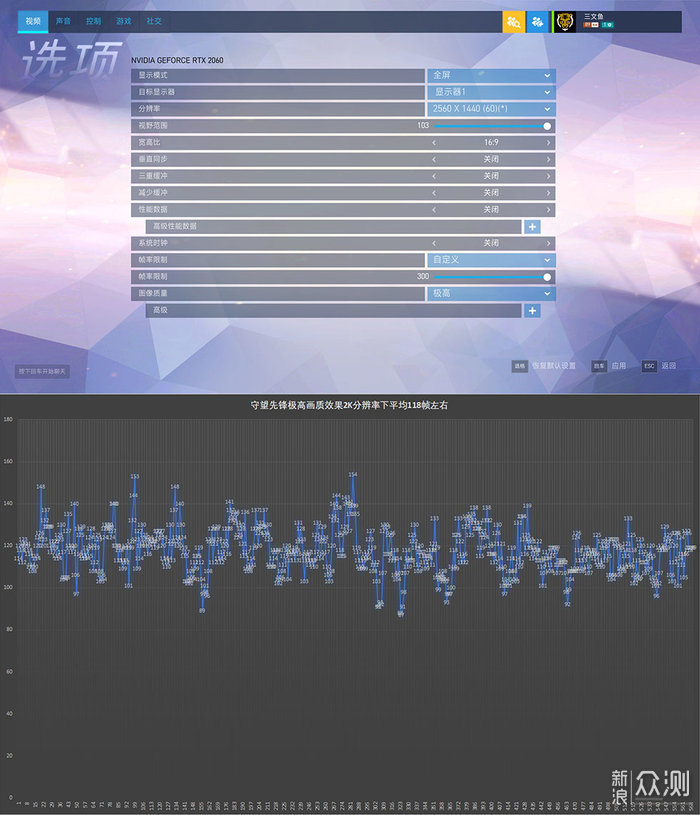Image resolution: width=700 pixels, height=815 pixels.
Task: Click left arrow for 系统时钟
Action: point(434,243)
